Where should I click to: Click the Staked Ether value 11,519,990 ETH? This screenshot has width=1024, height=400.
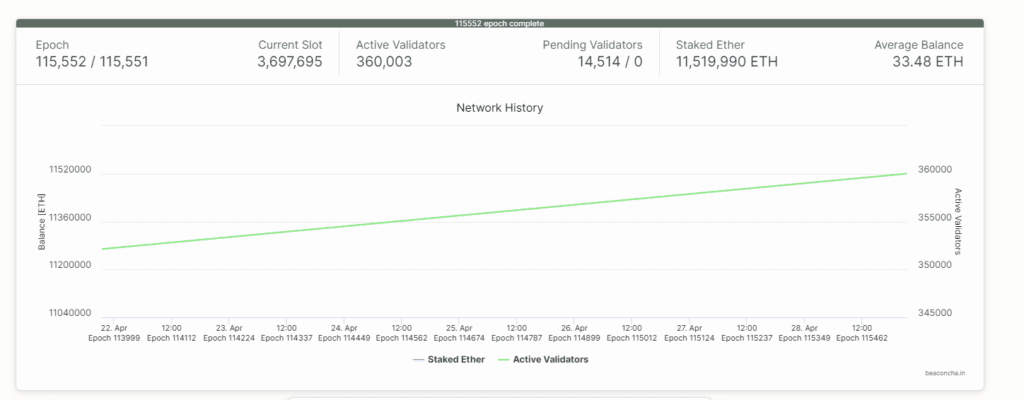coord(727,62)
